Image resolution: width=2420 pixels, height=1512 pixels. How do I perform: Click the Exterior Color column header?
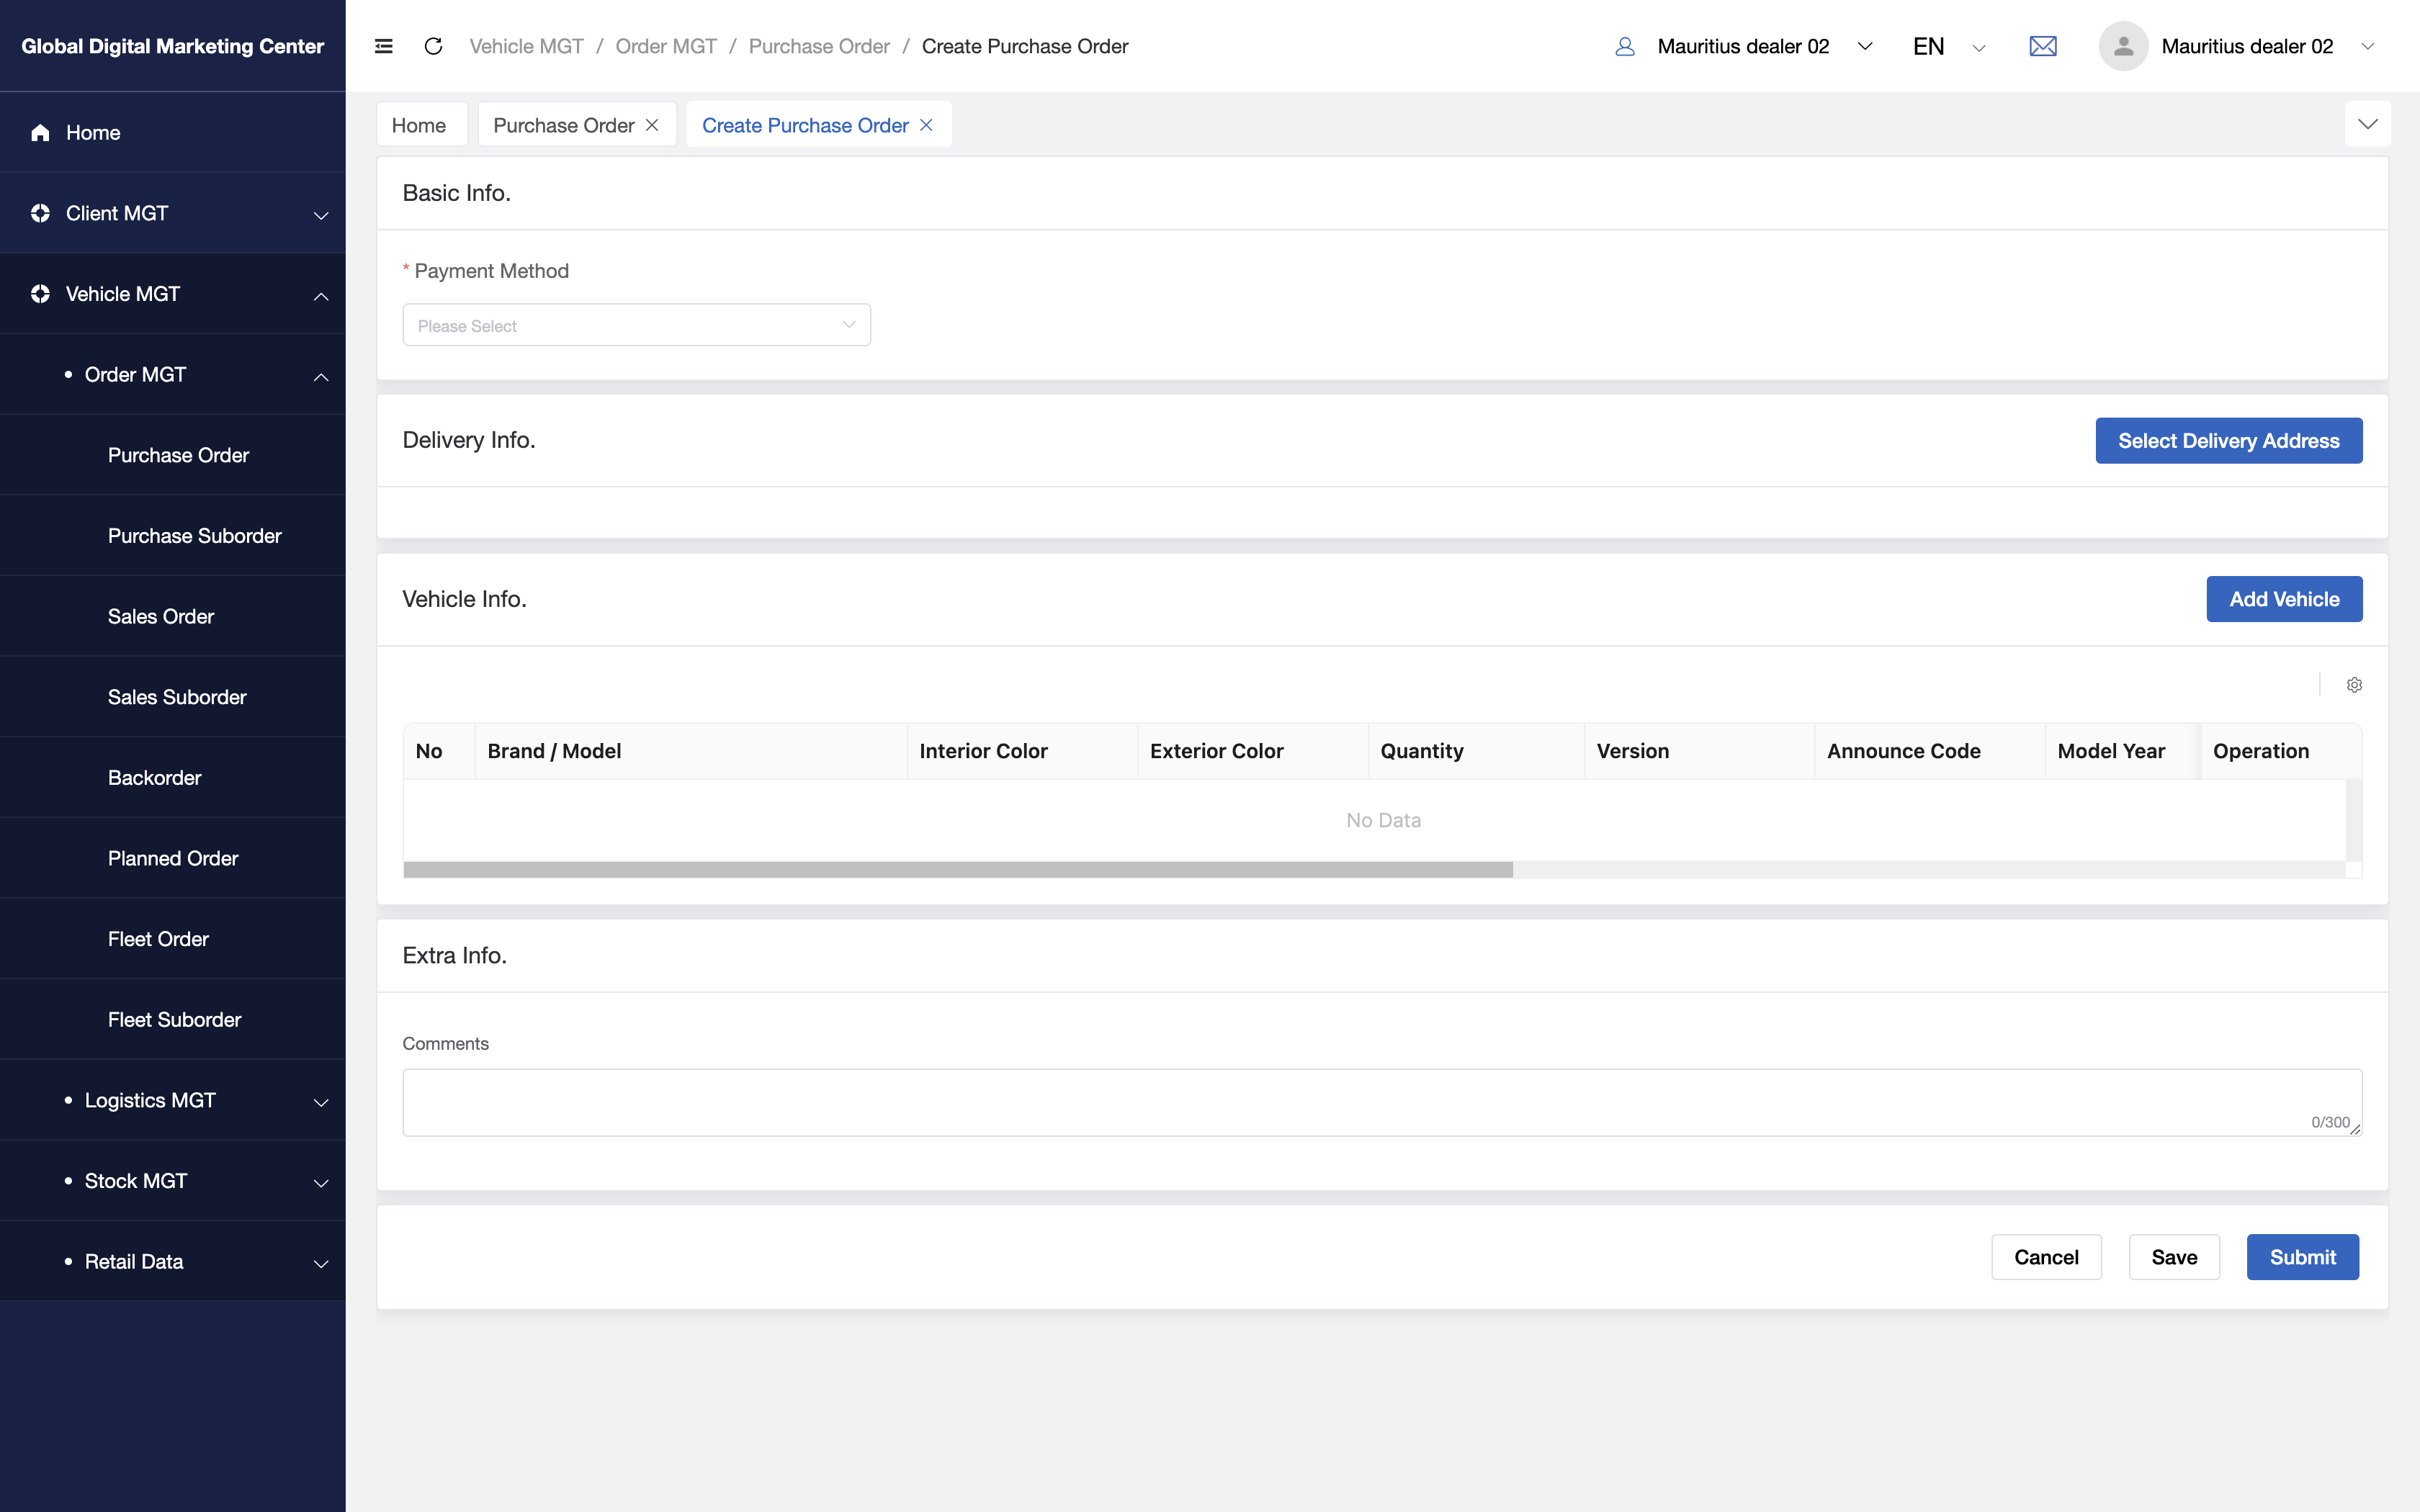point(1253,751)
